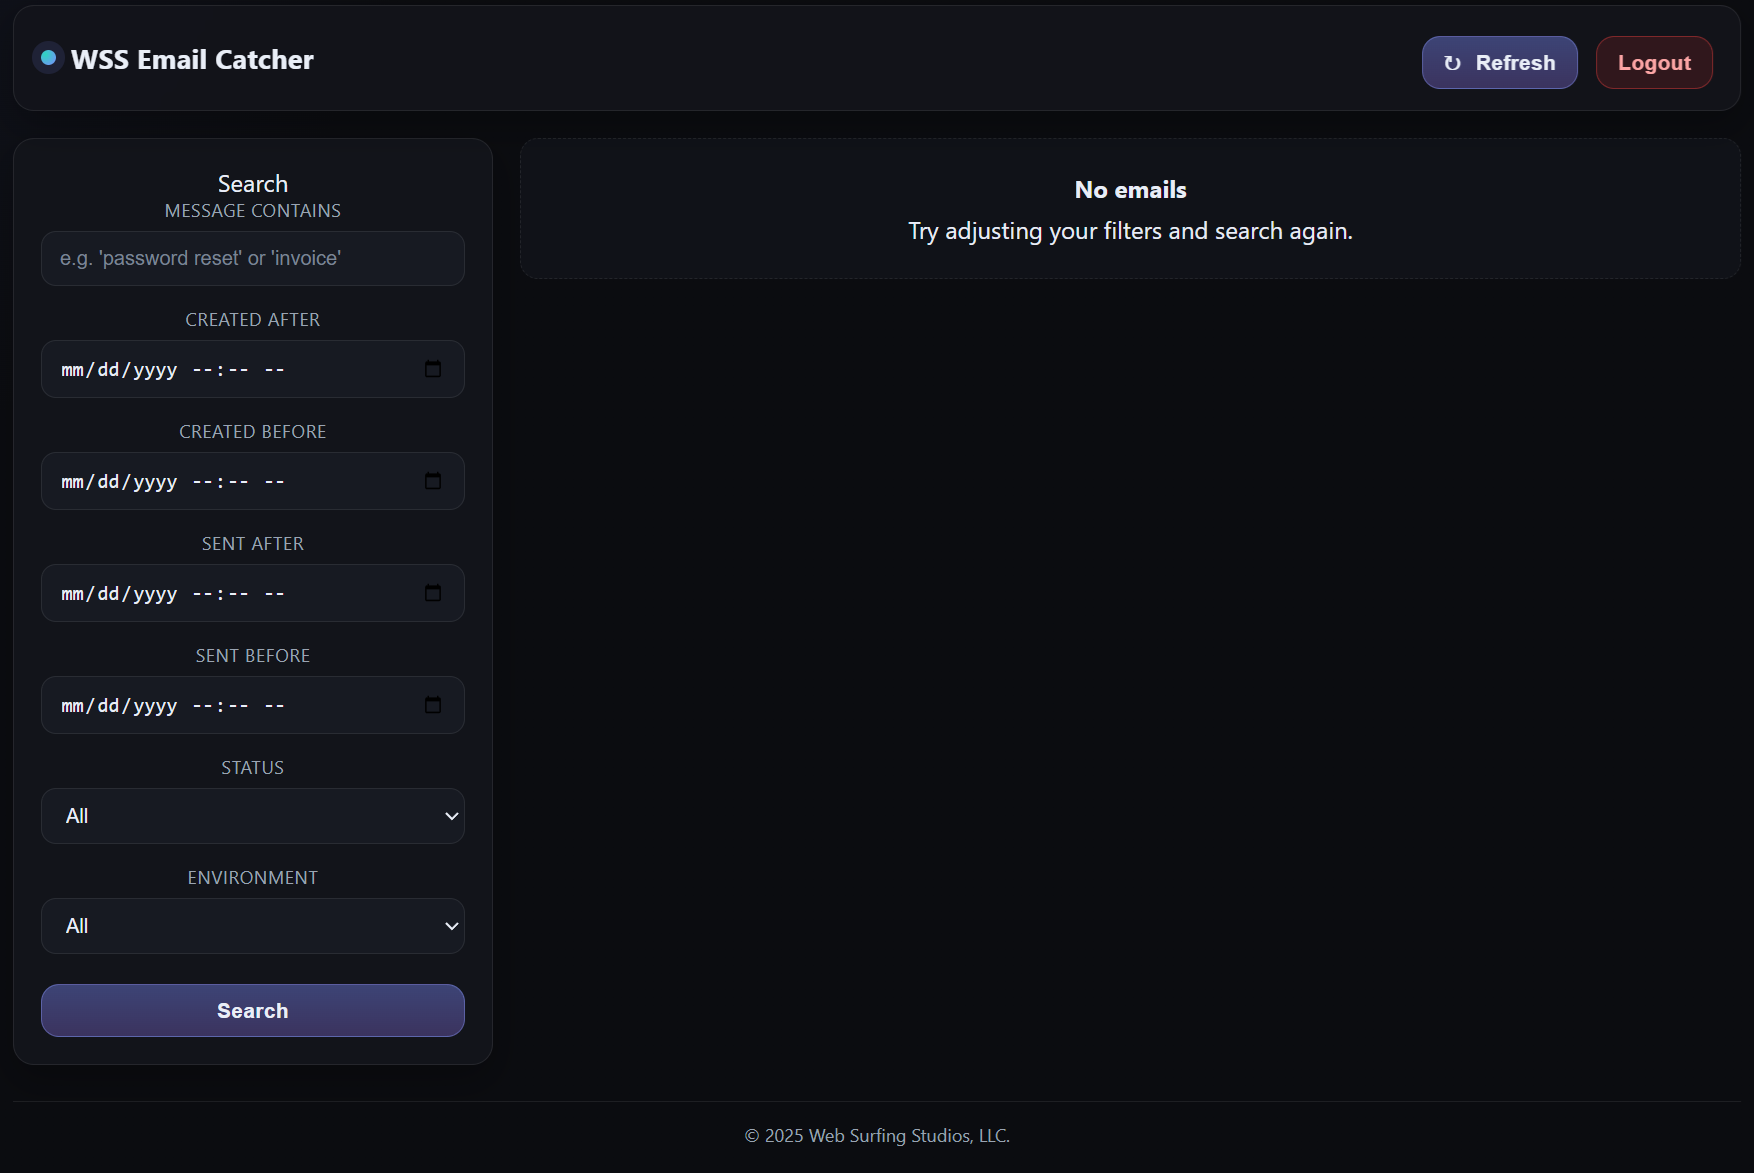Open the Environment dropdown
The image size is (1754, 1173).
tap(253, 926)
